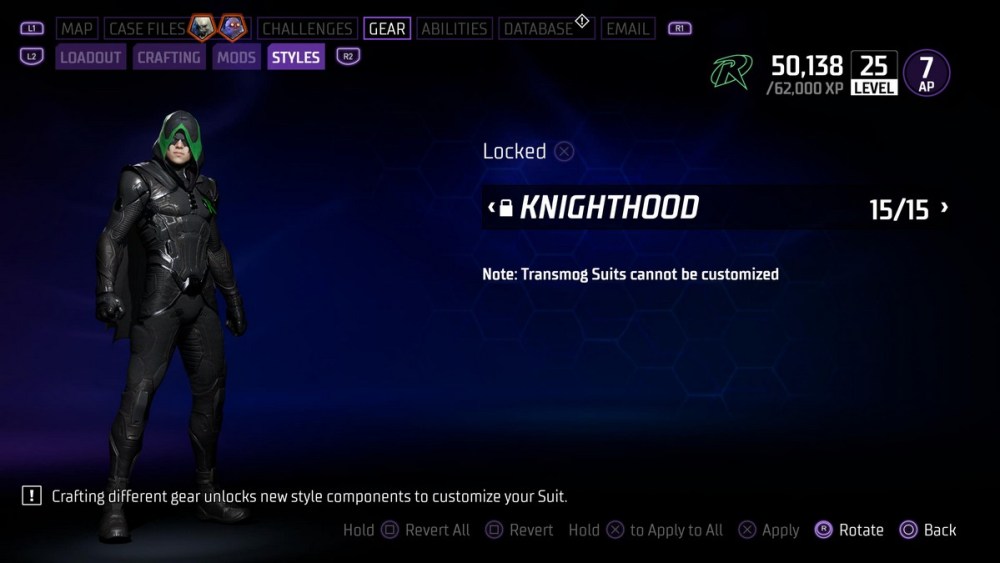Click the R2 trigger icon
1000x563 pixels.
coord(348,57)
